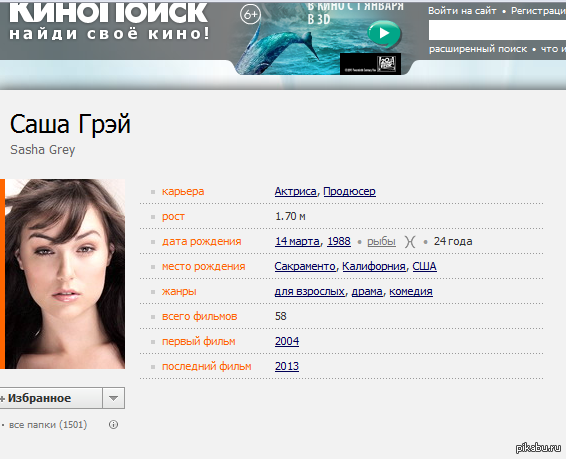Click the 14 марта birth date link
The height and width of the screenshot is (459, 566).
(297, 241)
